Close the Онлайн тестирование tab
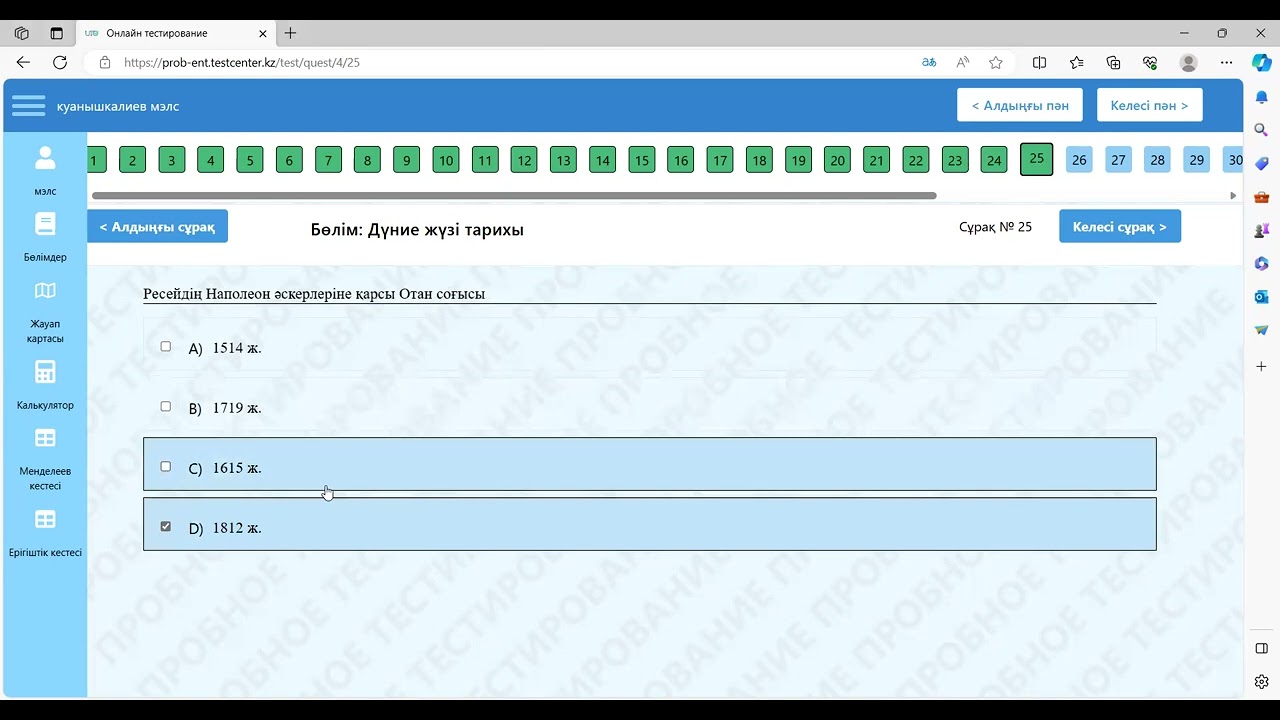Viewport: 1280px width, 720px height. (x=263, y=33)
